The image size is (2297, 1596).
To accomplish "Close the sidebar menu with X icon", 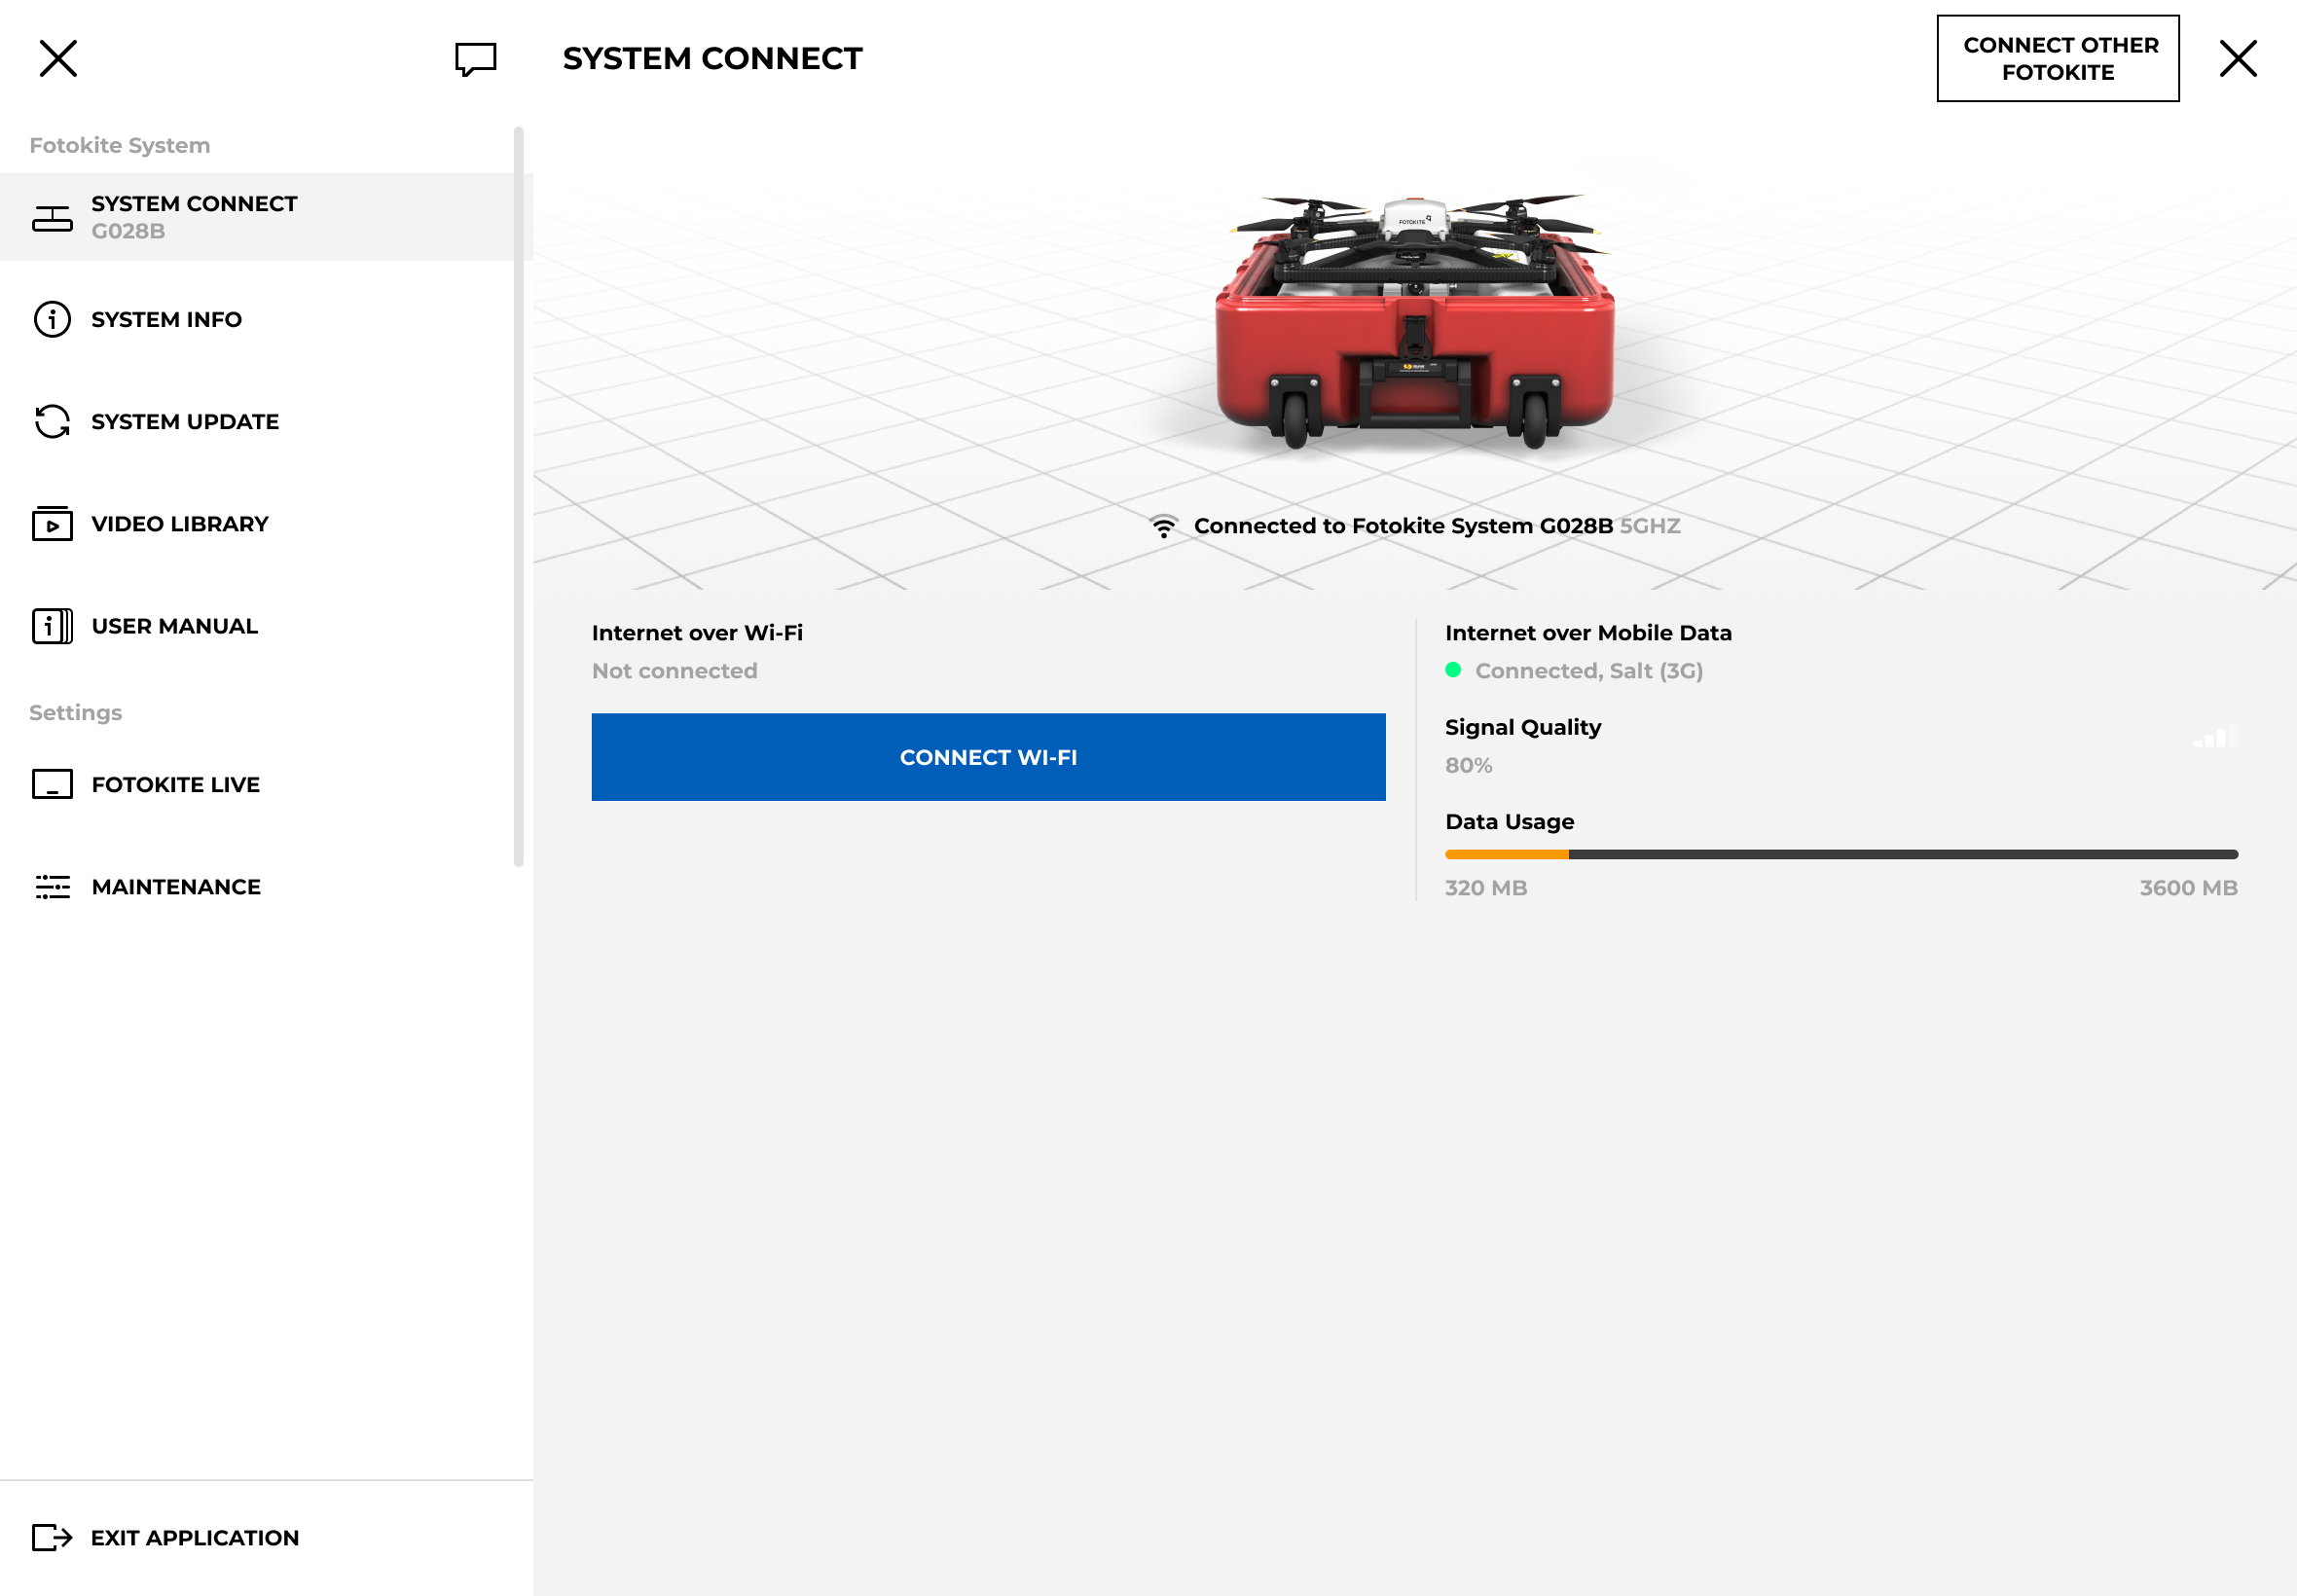I will click(58, 58).
